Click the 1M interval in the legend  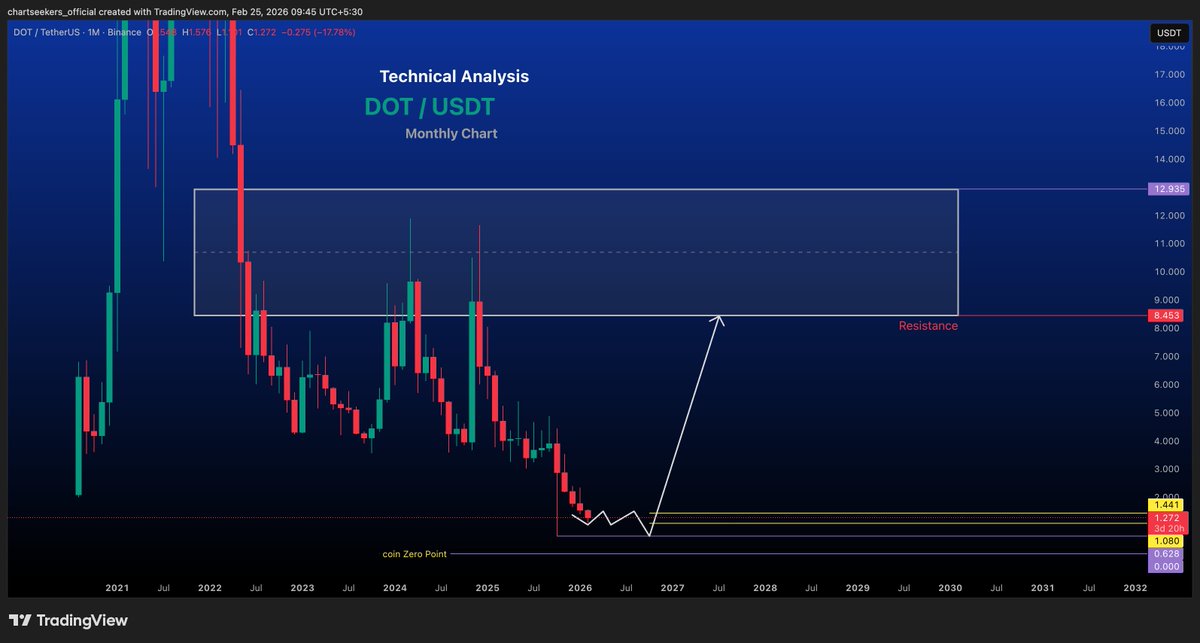tap(92, 33)
